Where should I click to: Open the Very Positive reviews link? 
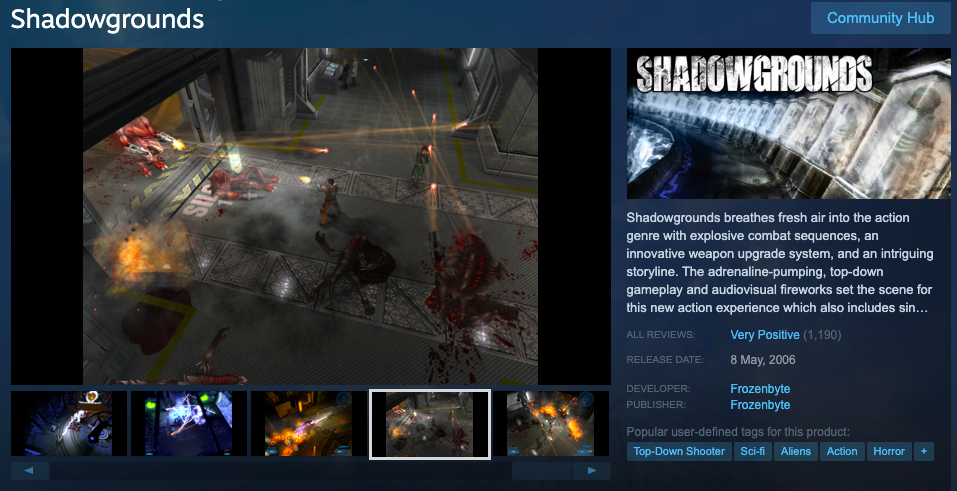tap(765, 335)
